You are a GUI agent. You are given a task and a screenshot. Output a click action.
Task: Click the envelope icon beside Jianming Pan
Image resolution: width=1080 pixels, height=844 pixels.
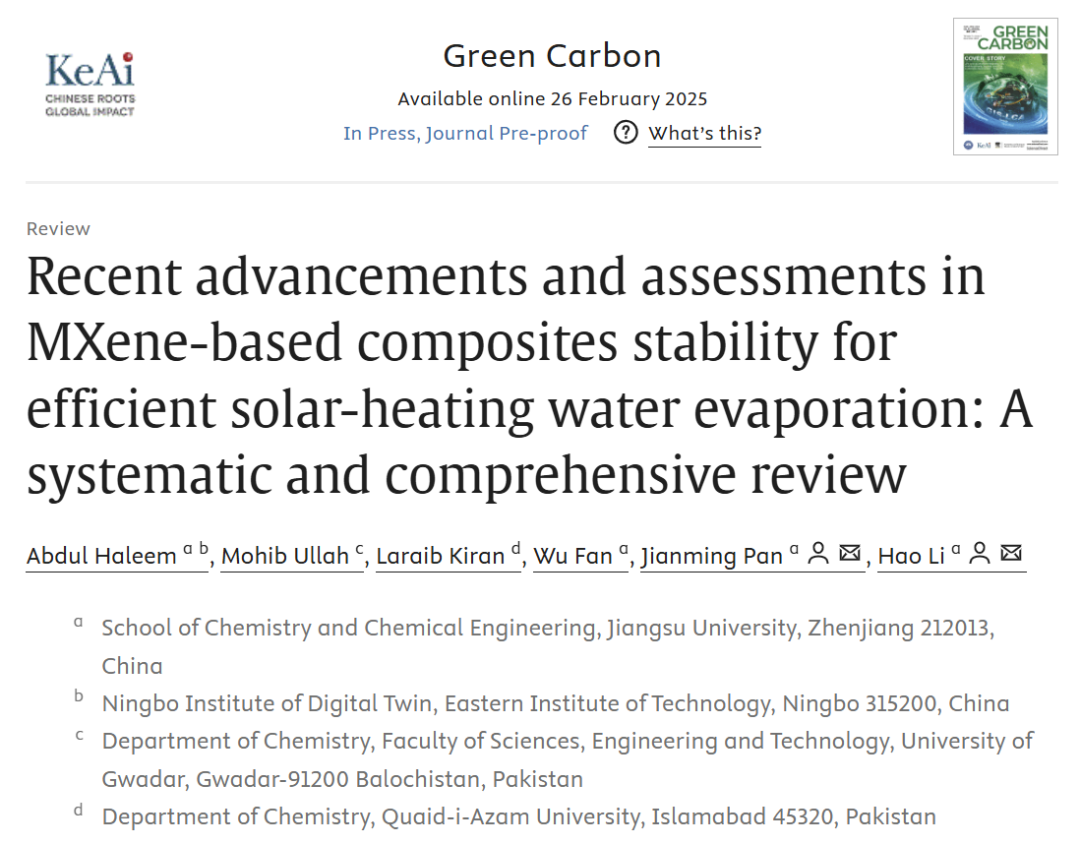(850, 555)
